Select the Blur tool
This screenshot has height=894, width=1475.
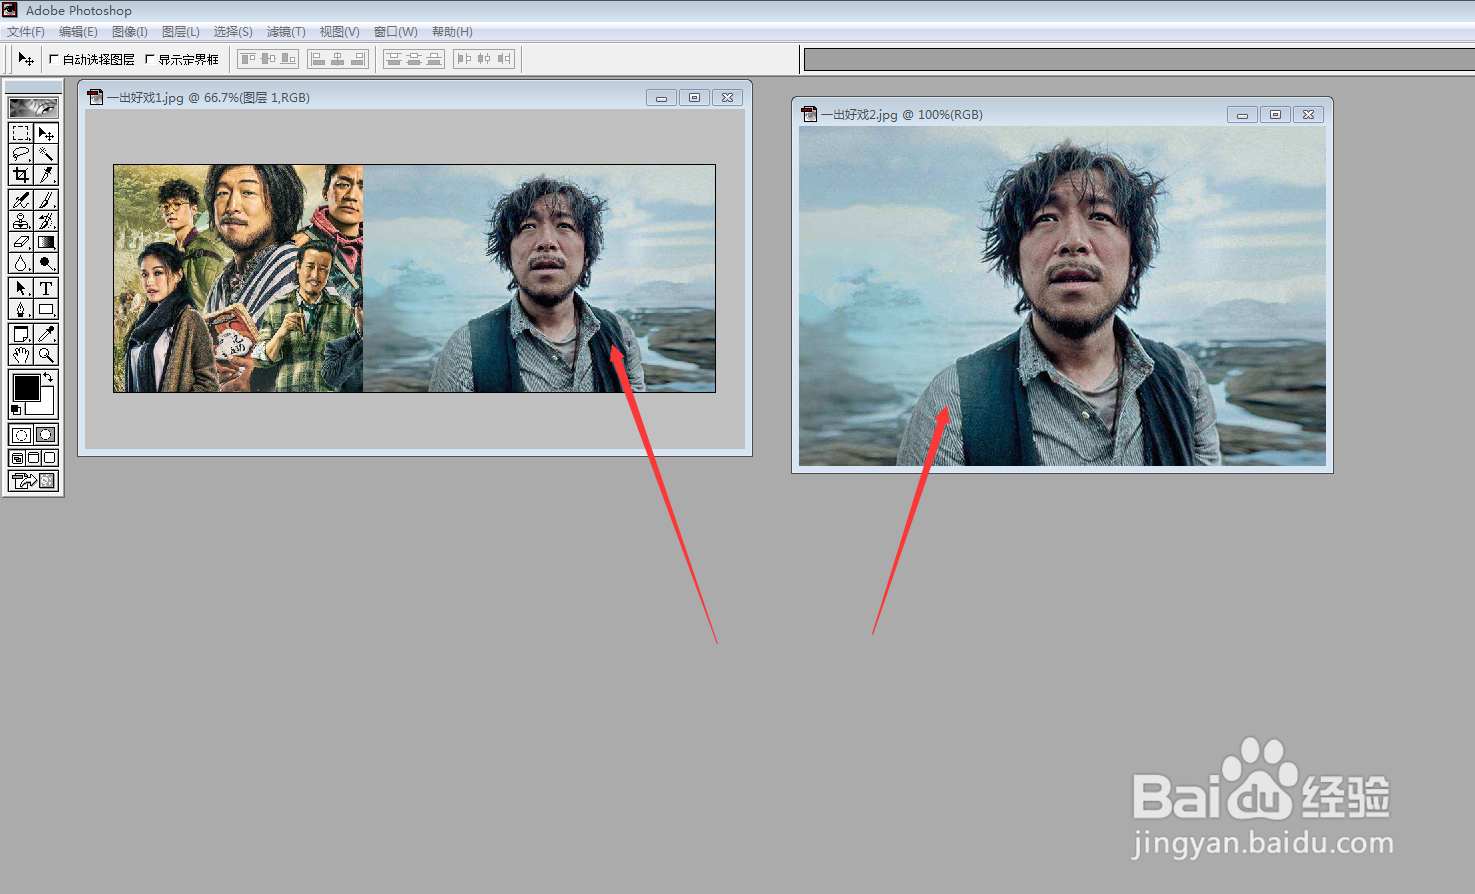click(x=21, y=263)
